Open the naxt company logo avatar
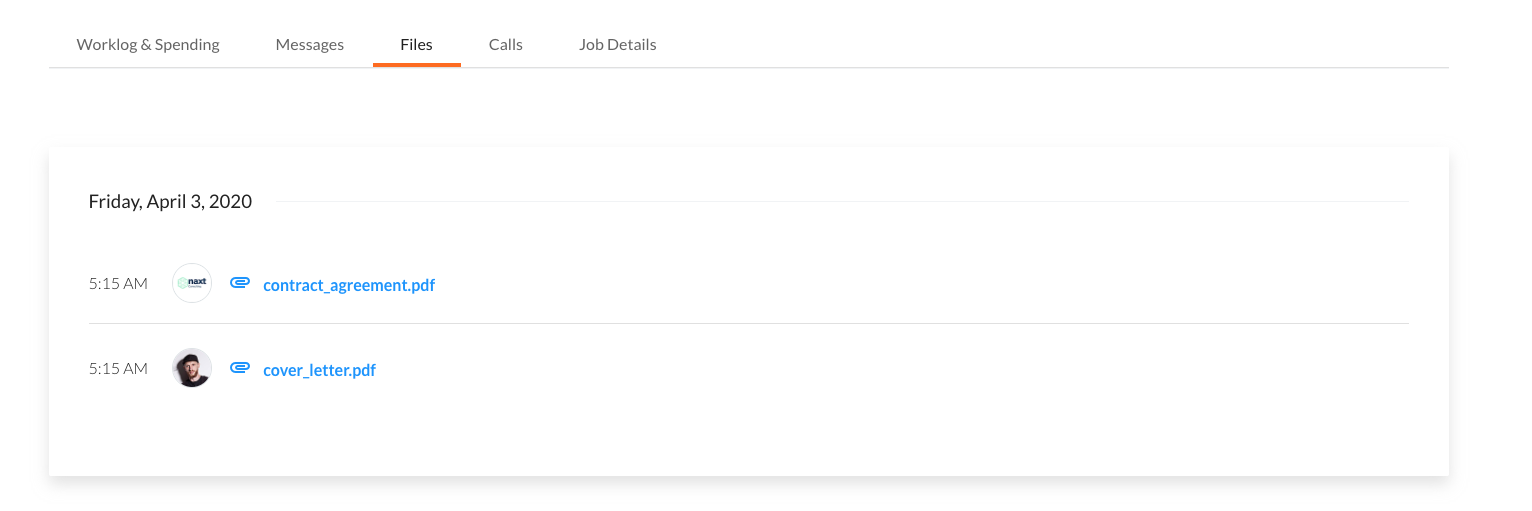1532x511 pixels. coord(192,283)
